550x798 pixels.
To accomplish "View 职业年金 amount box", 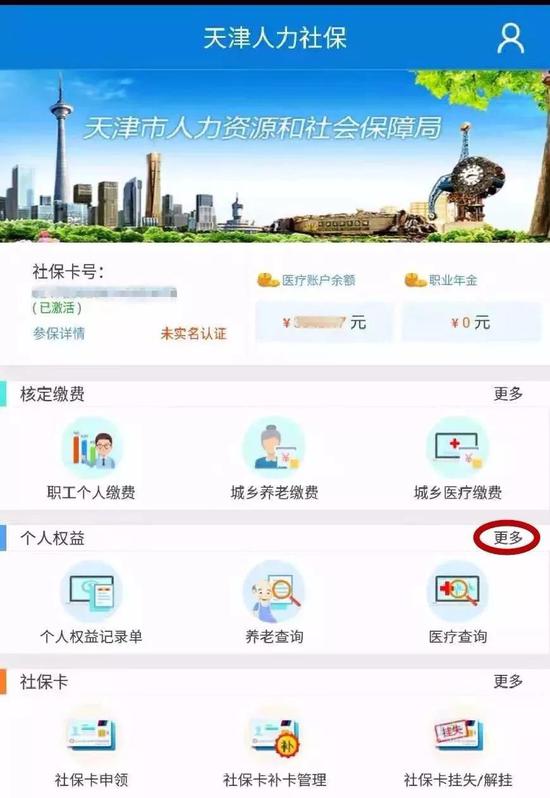I will 472,322.
